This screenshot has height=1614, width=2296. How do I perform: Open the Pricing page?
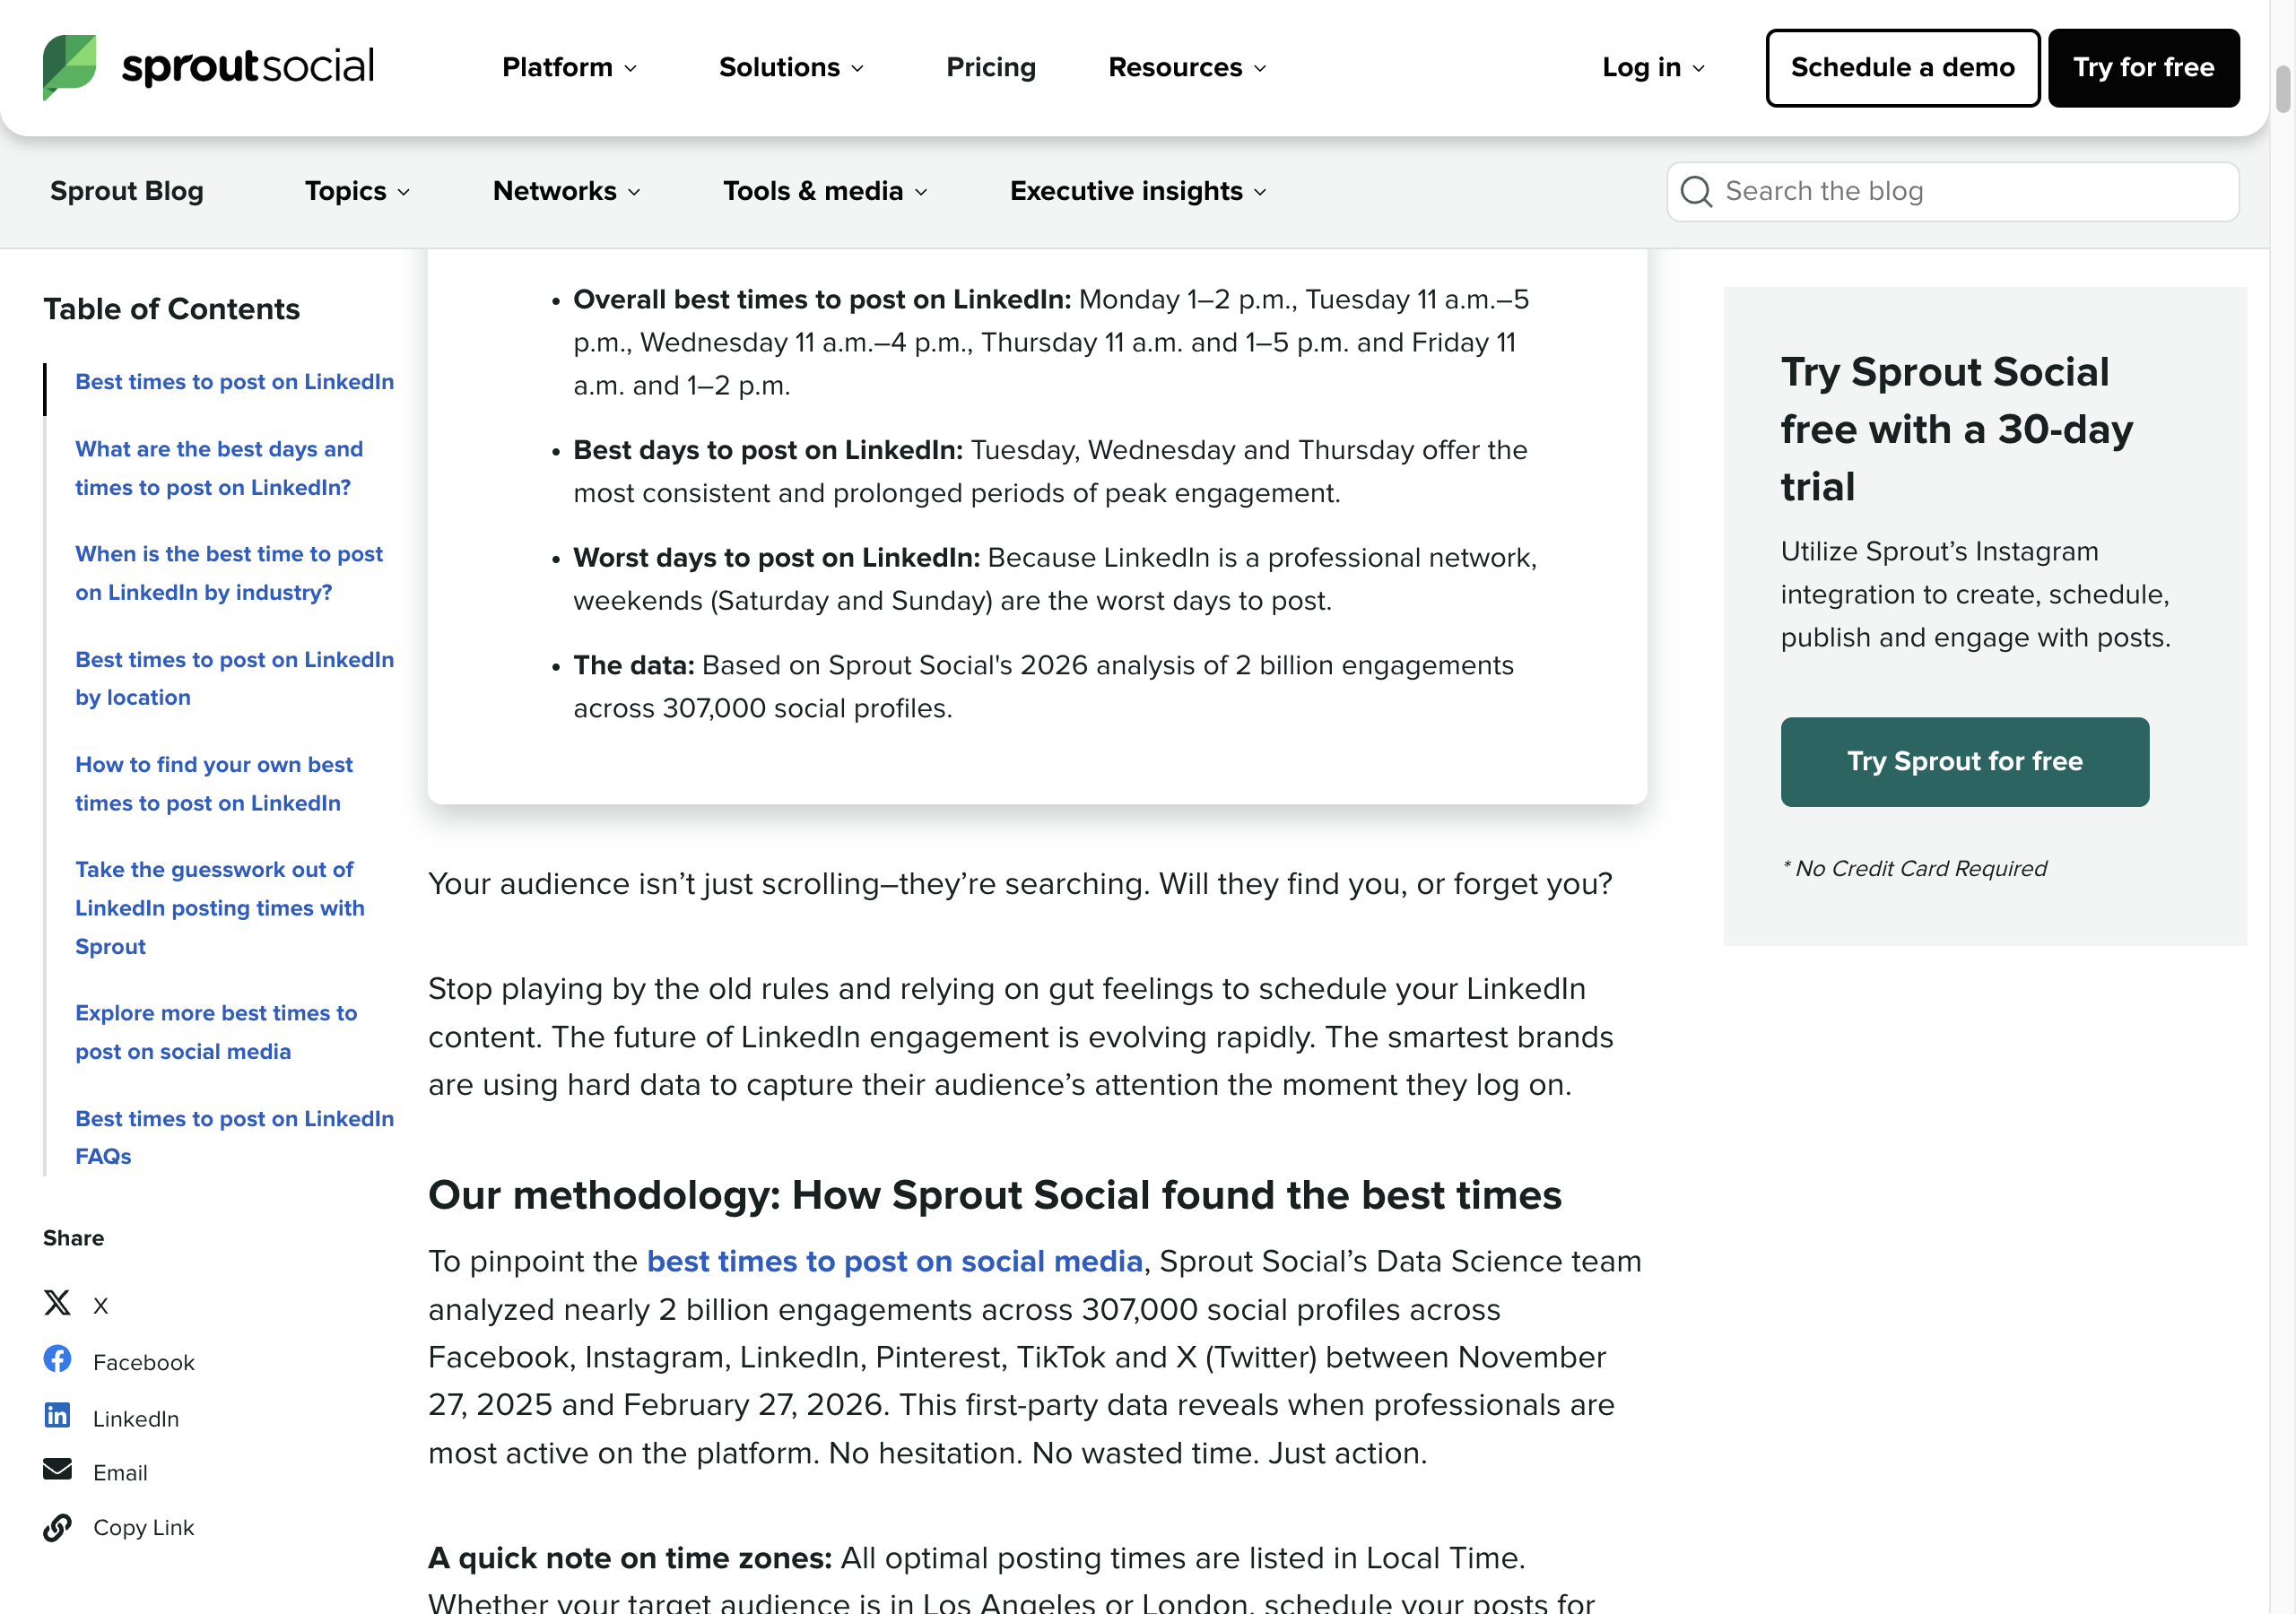991,67
